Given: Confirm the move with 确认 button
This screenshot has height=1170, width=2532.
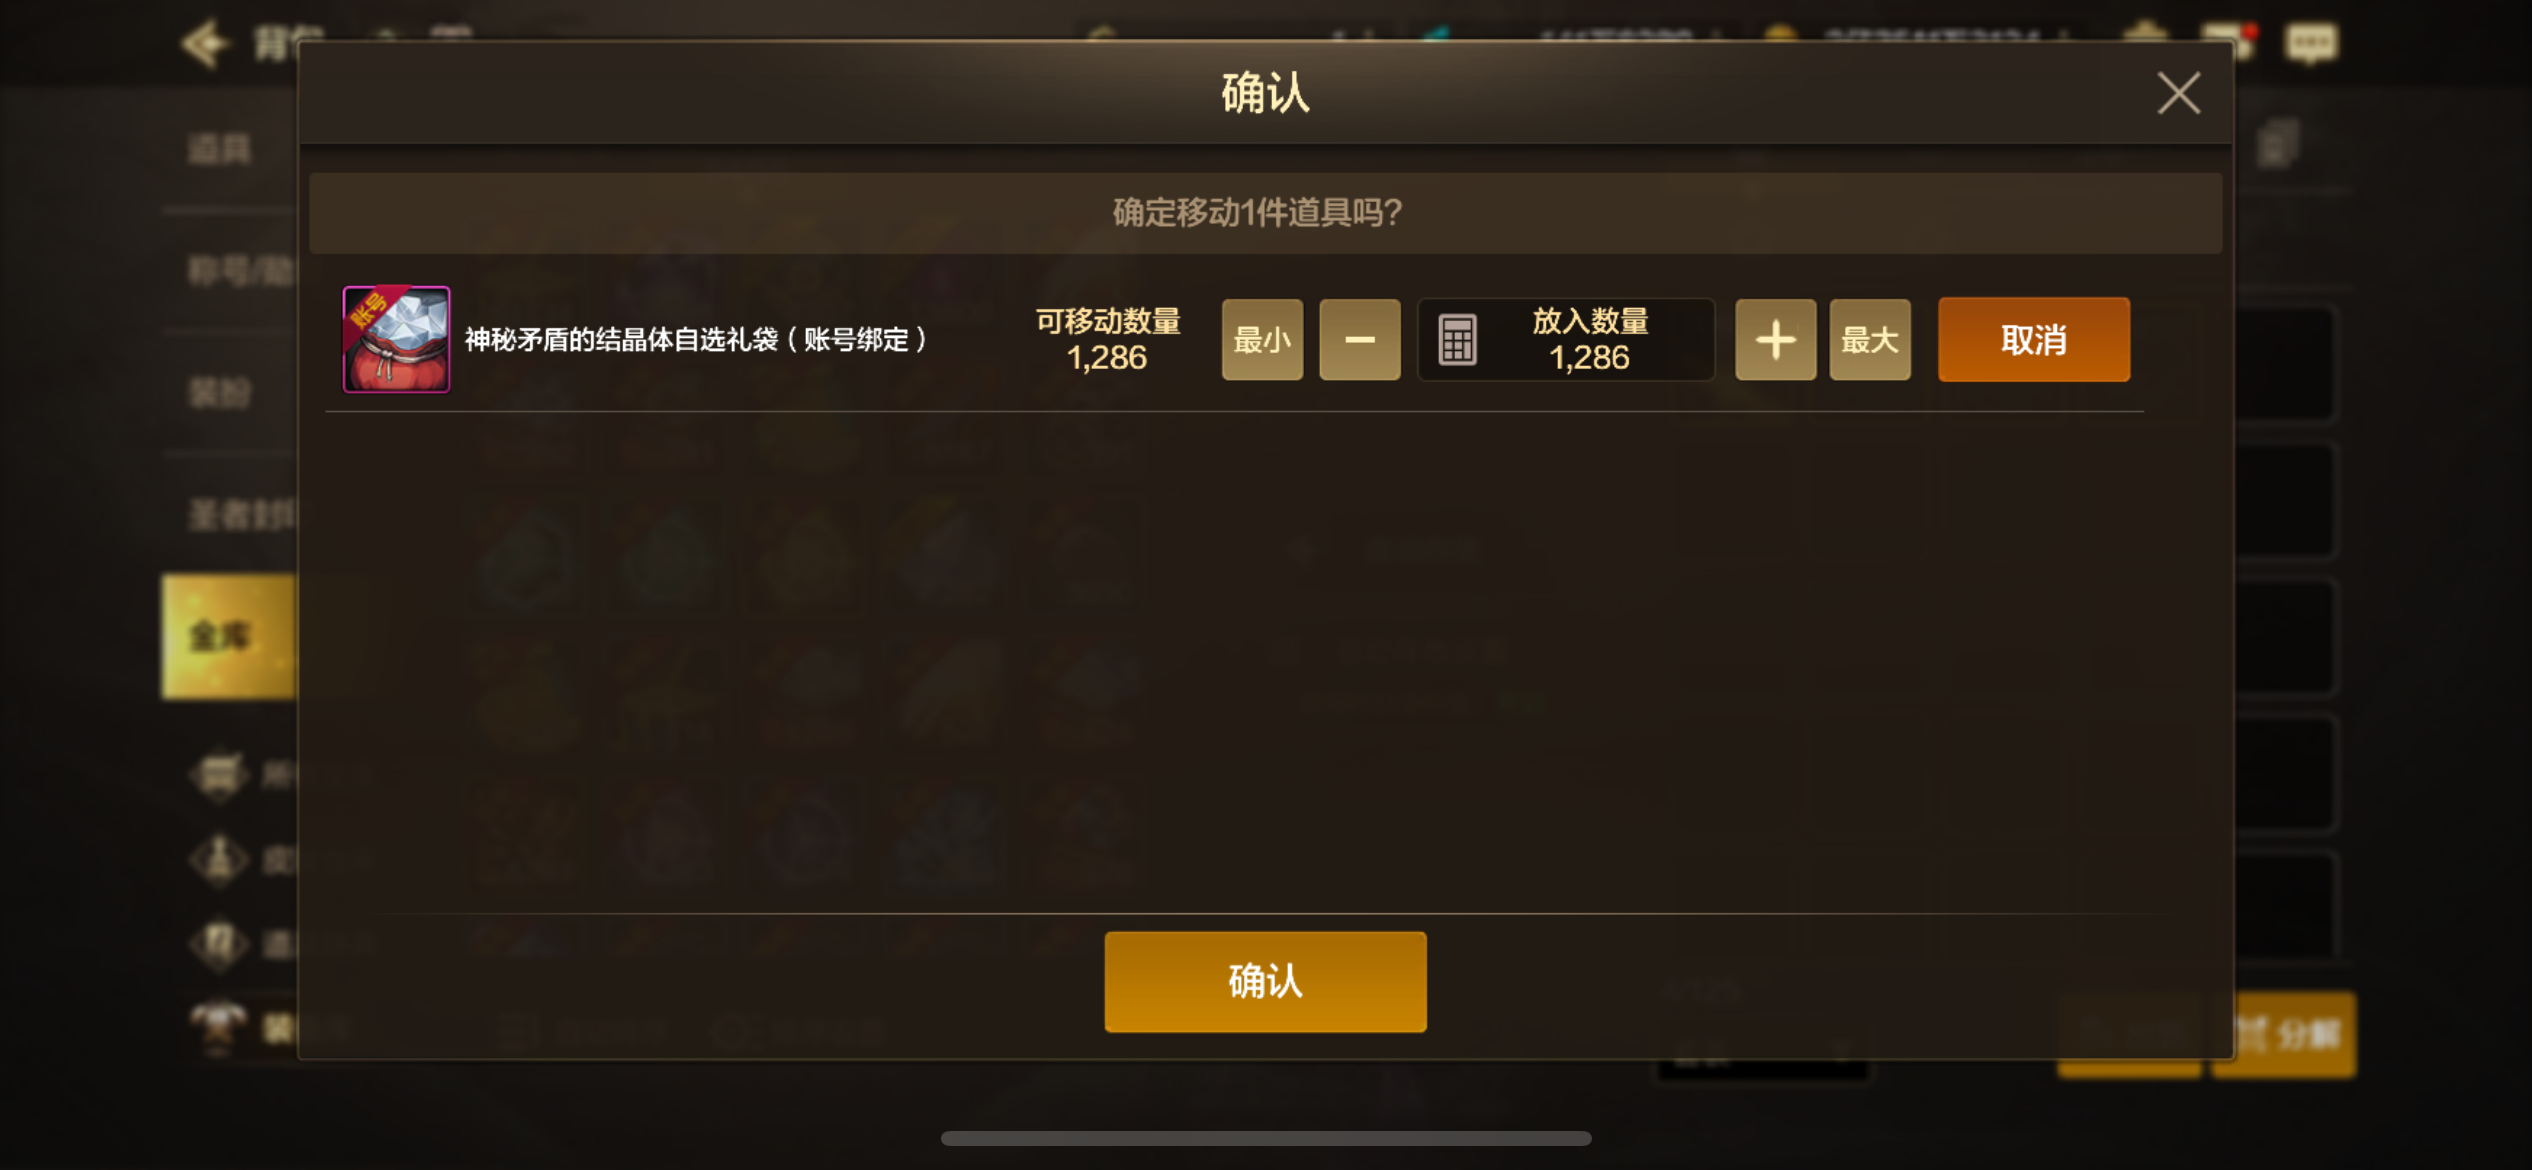Looking at the screenshot, I should pyautogui.click(x=1265, y=981).
